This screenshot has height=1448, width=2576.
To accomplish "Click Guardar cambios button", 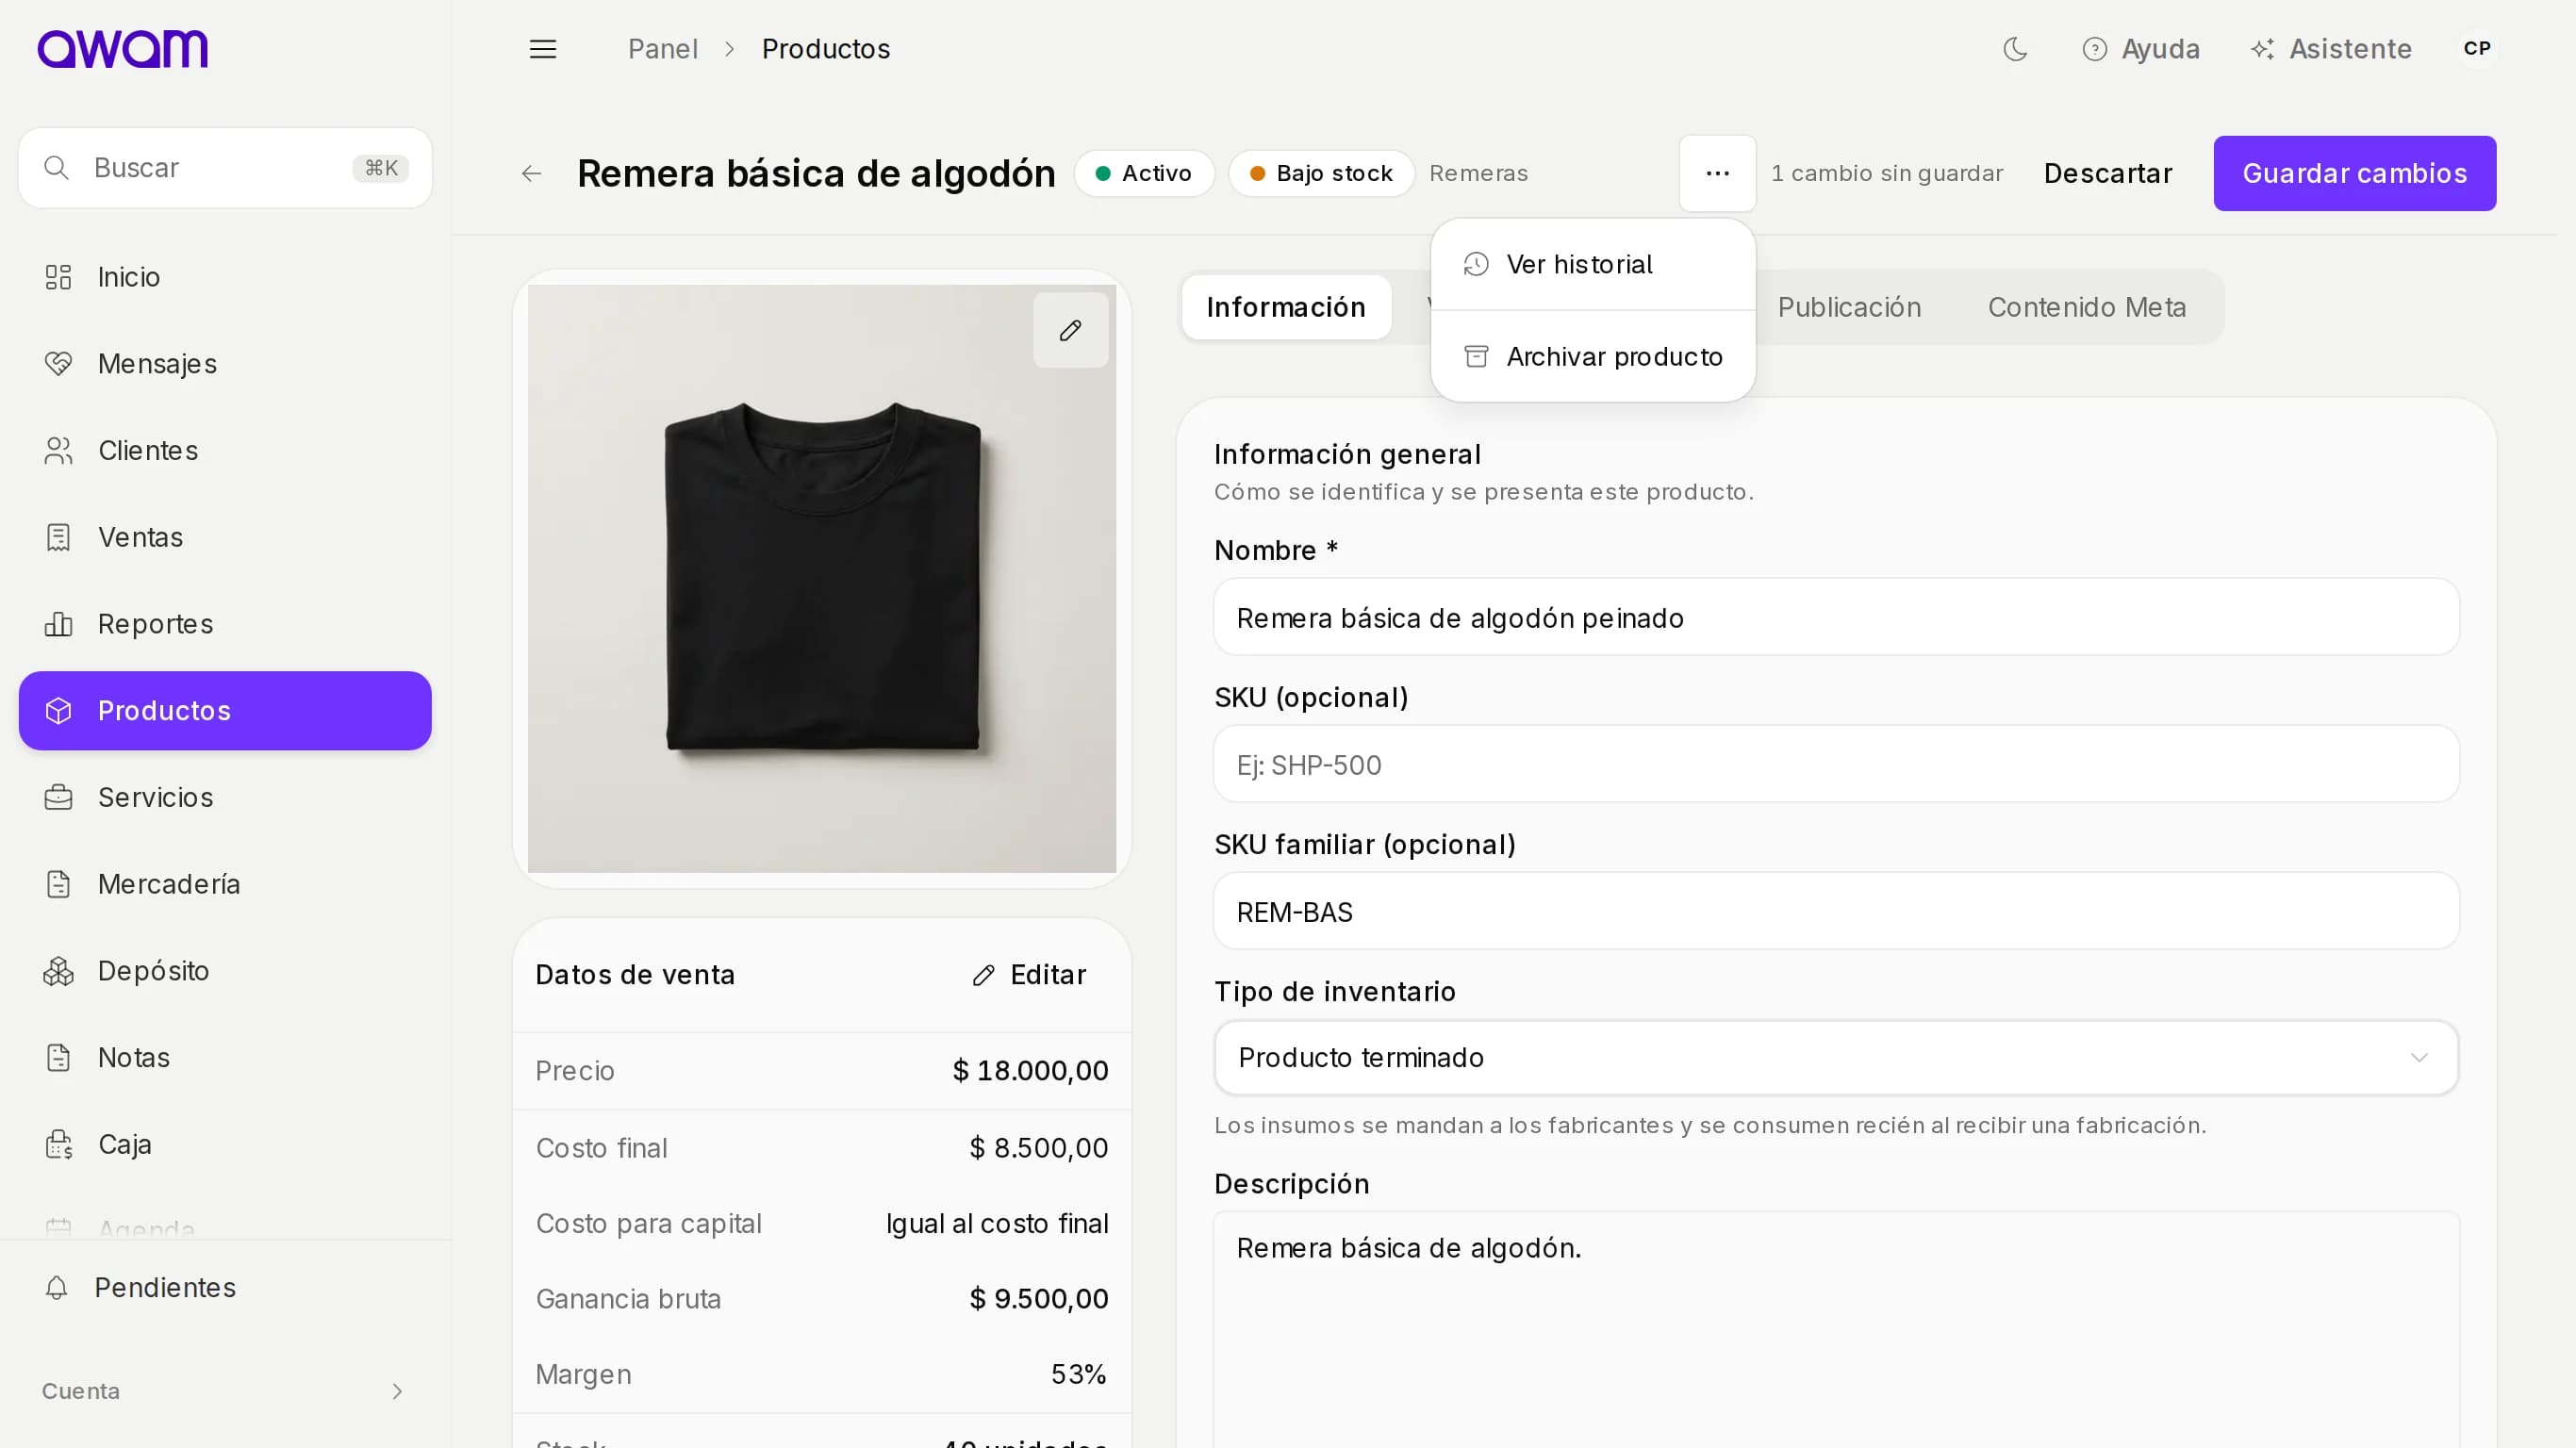I will [x=2354, y=174].
